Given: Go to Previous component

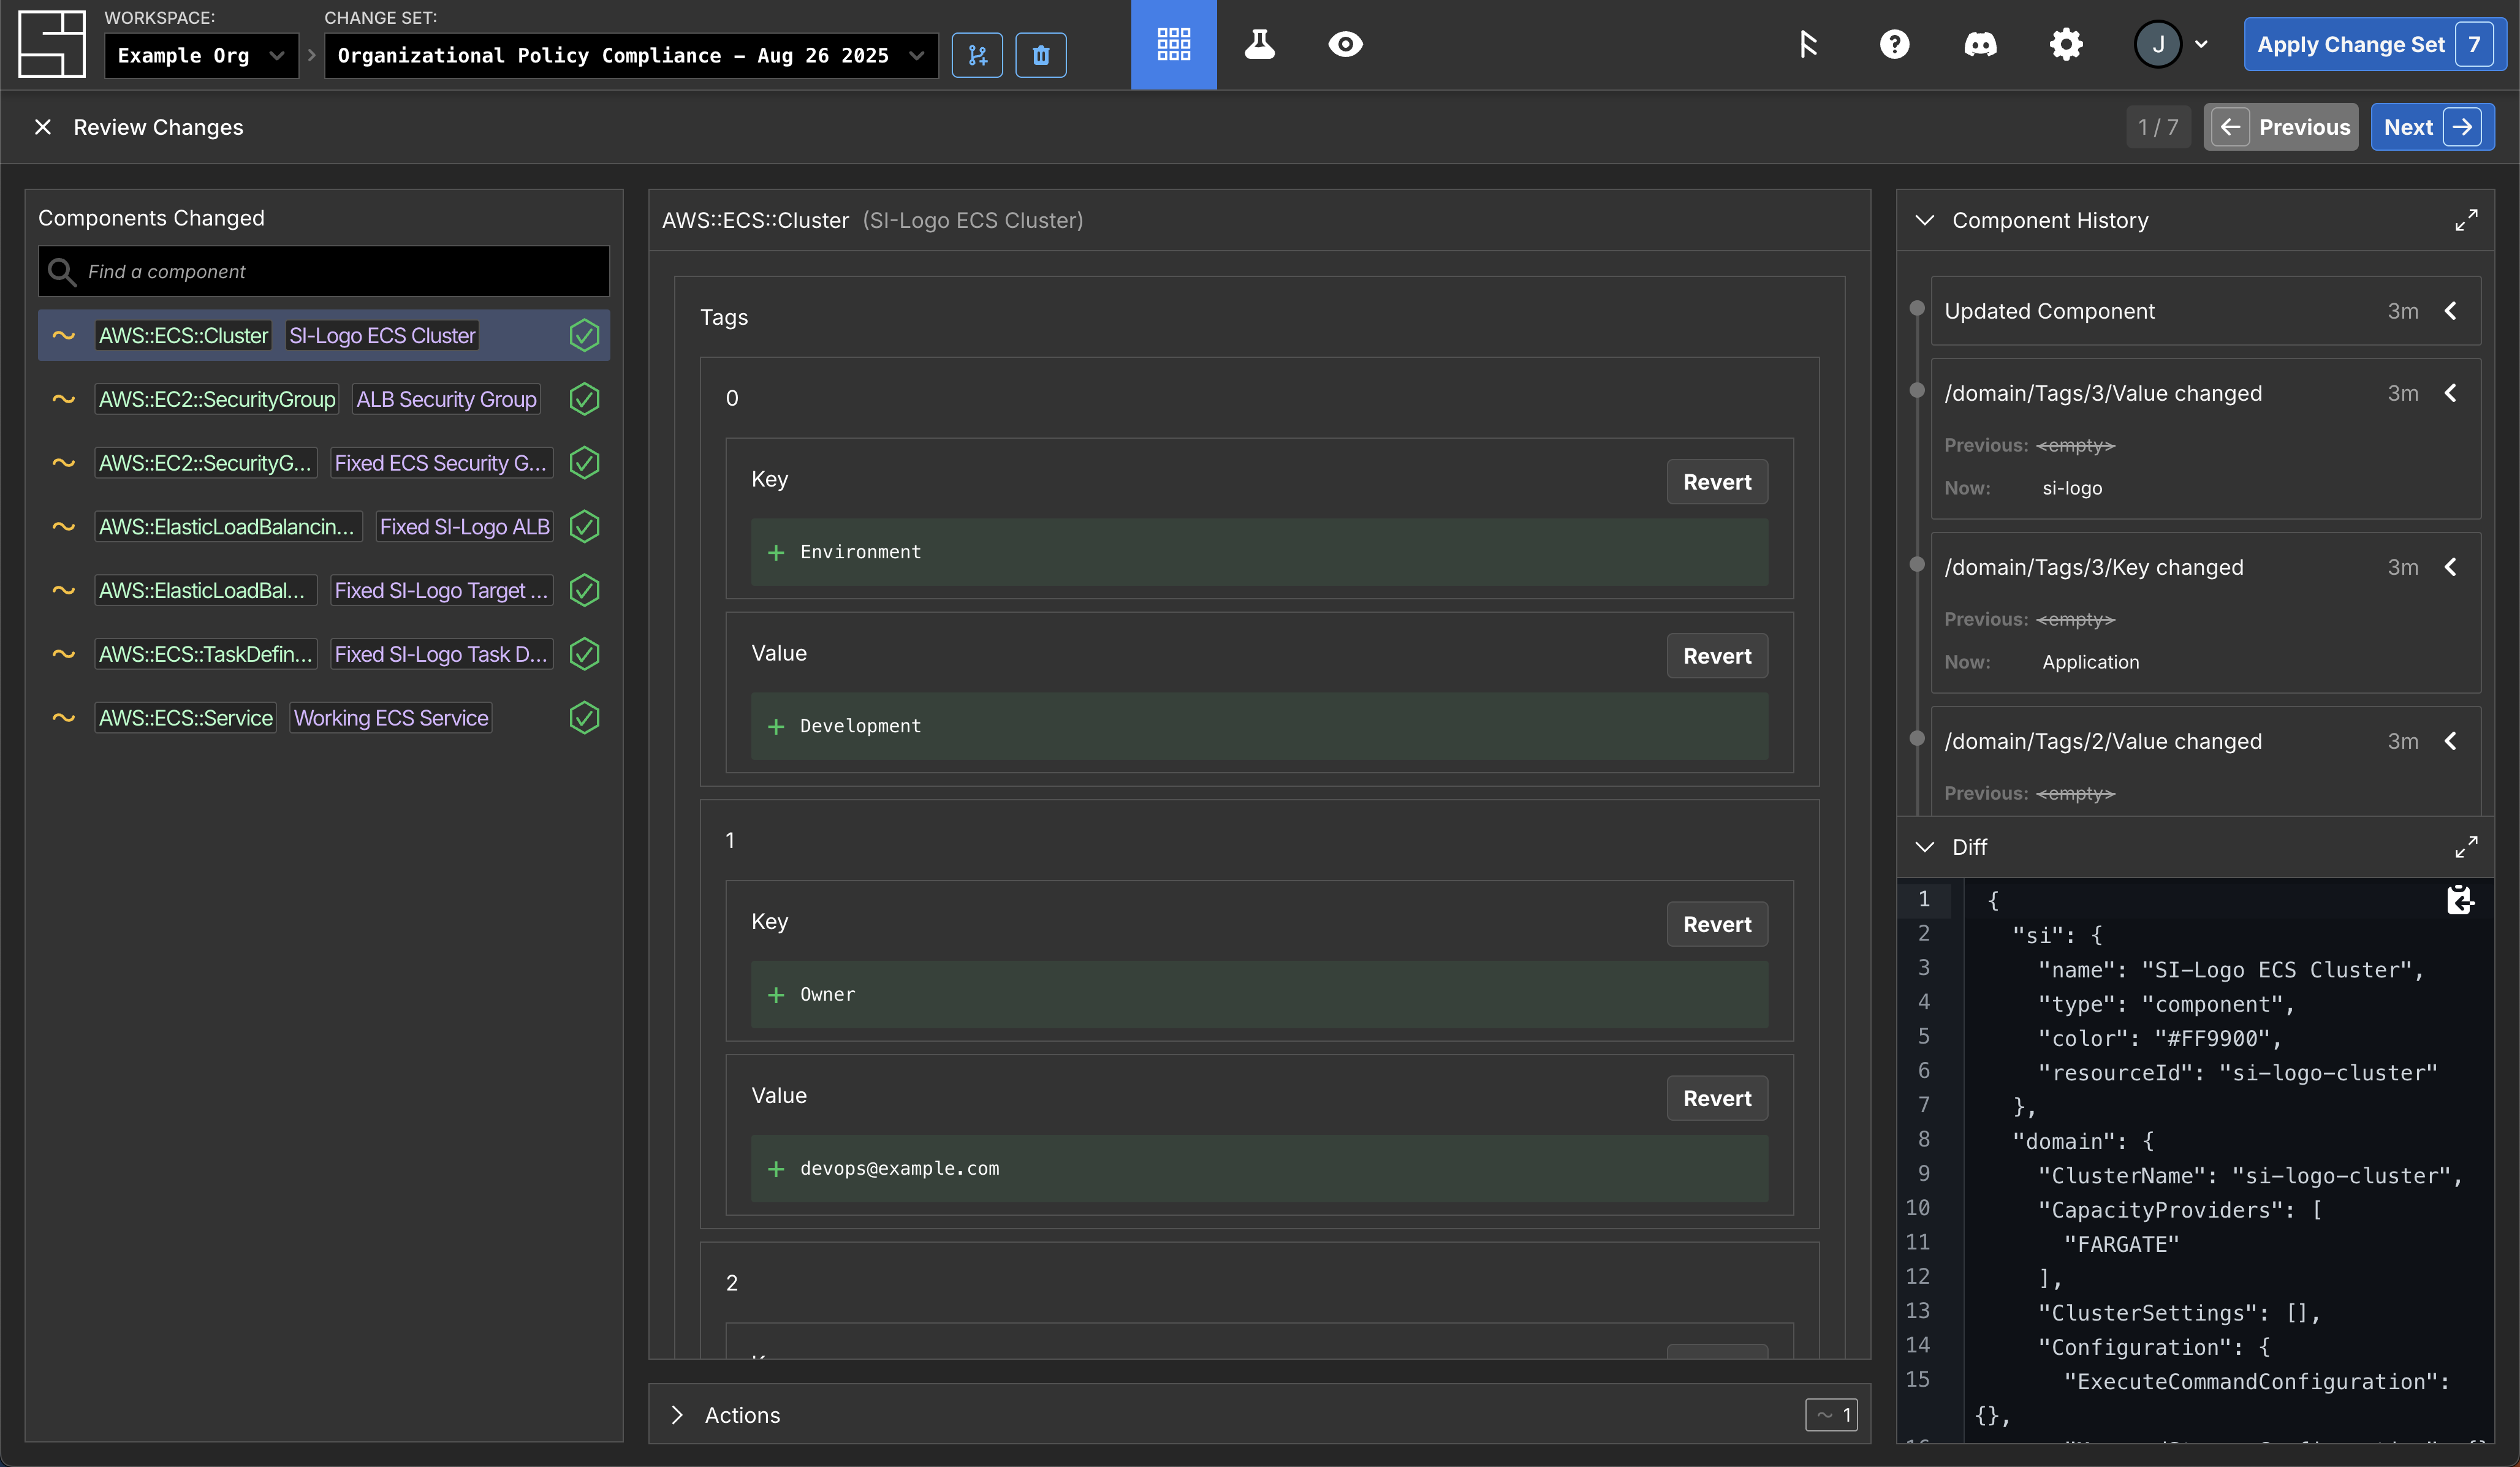Looking at the screenshot, I should click(x=2281, y=127).
